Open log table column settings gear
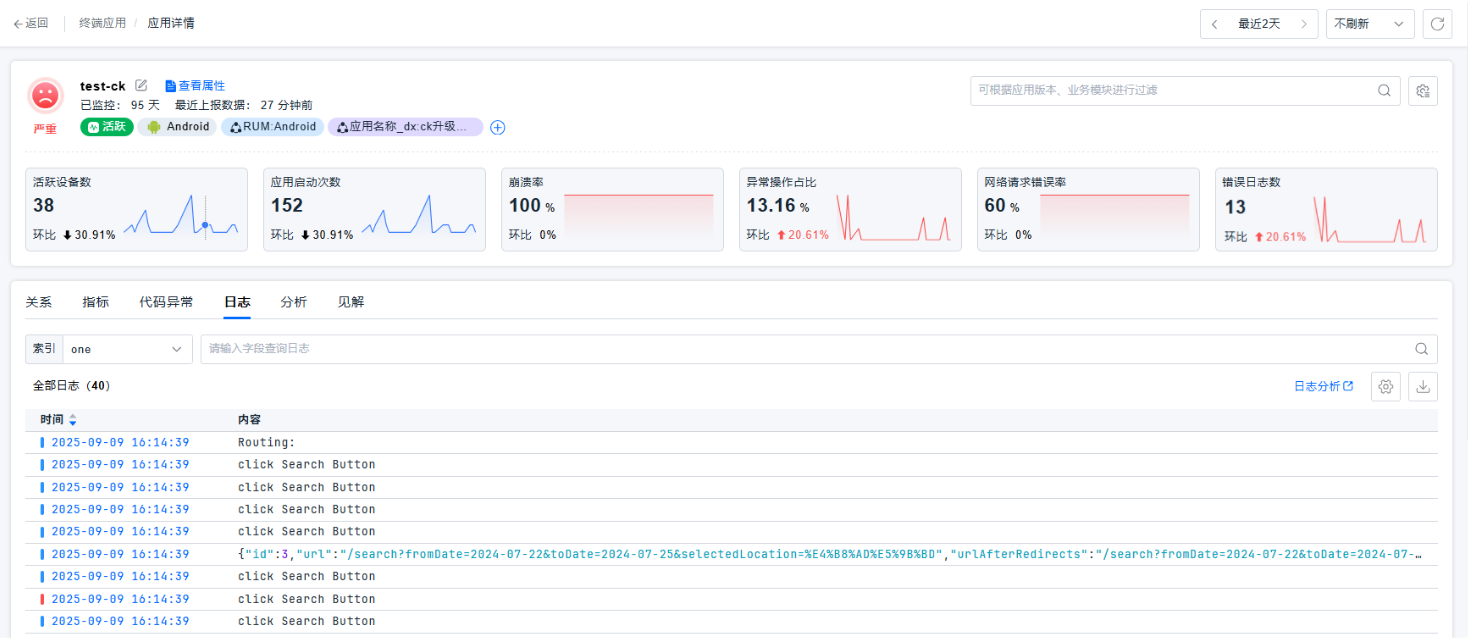The height and width of the screenshot is (638, 1468). pos(1385,386)
